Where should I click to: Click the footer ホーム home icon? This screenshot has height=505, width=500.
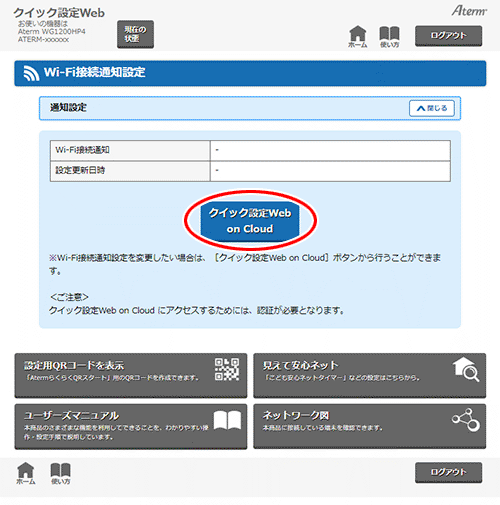(x=26, y=473)
